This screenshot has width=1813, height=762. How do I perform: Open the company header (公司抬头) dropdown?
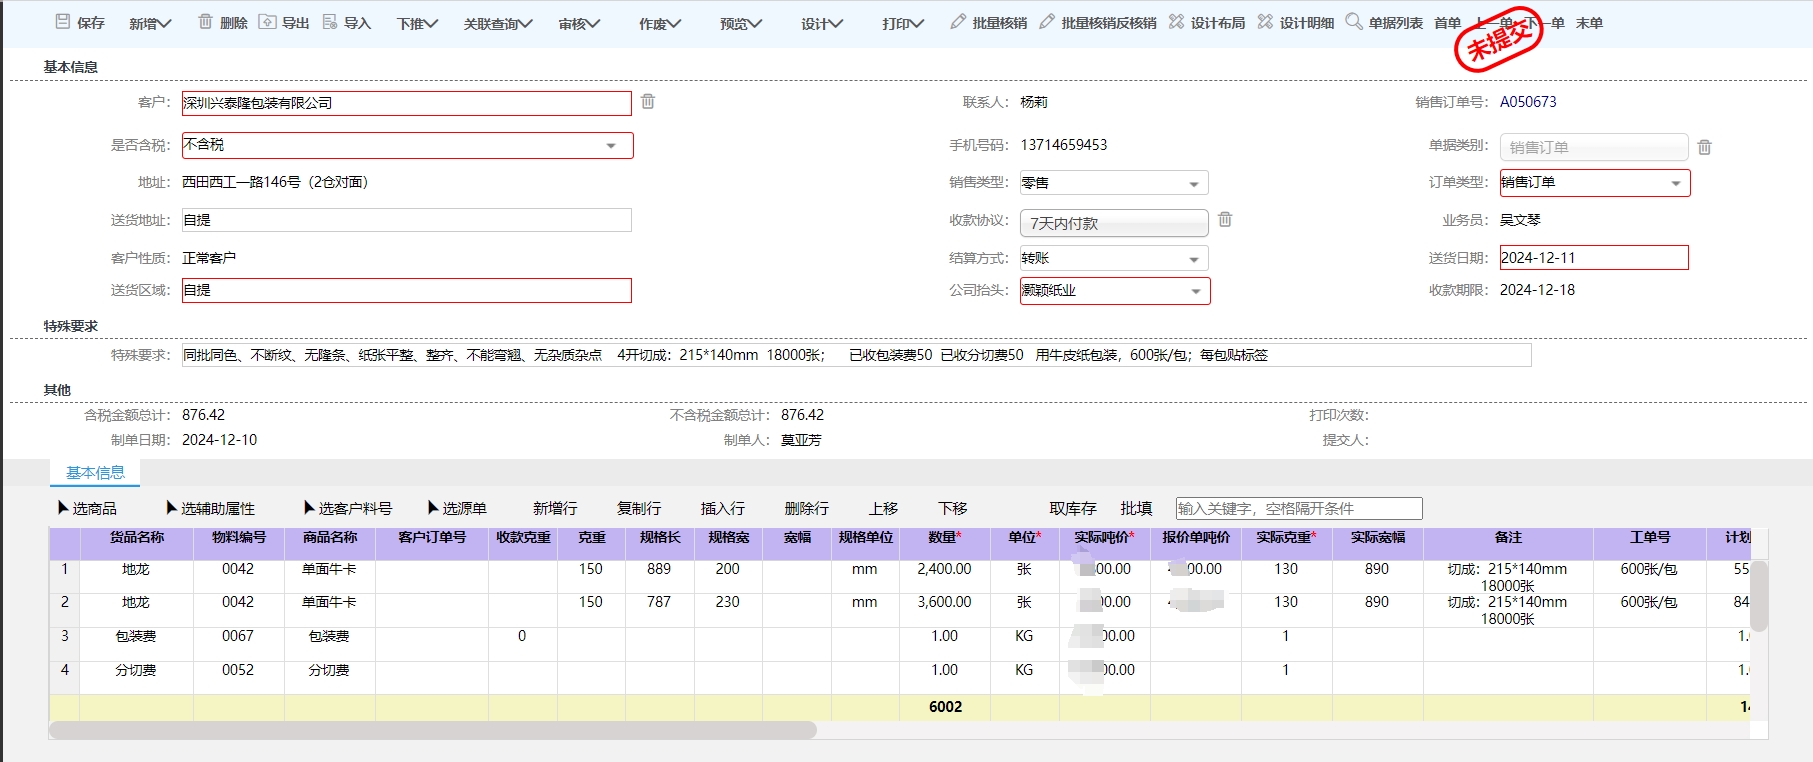tap(1195, 292)
